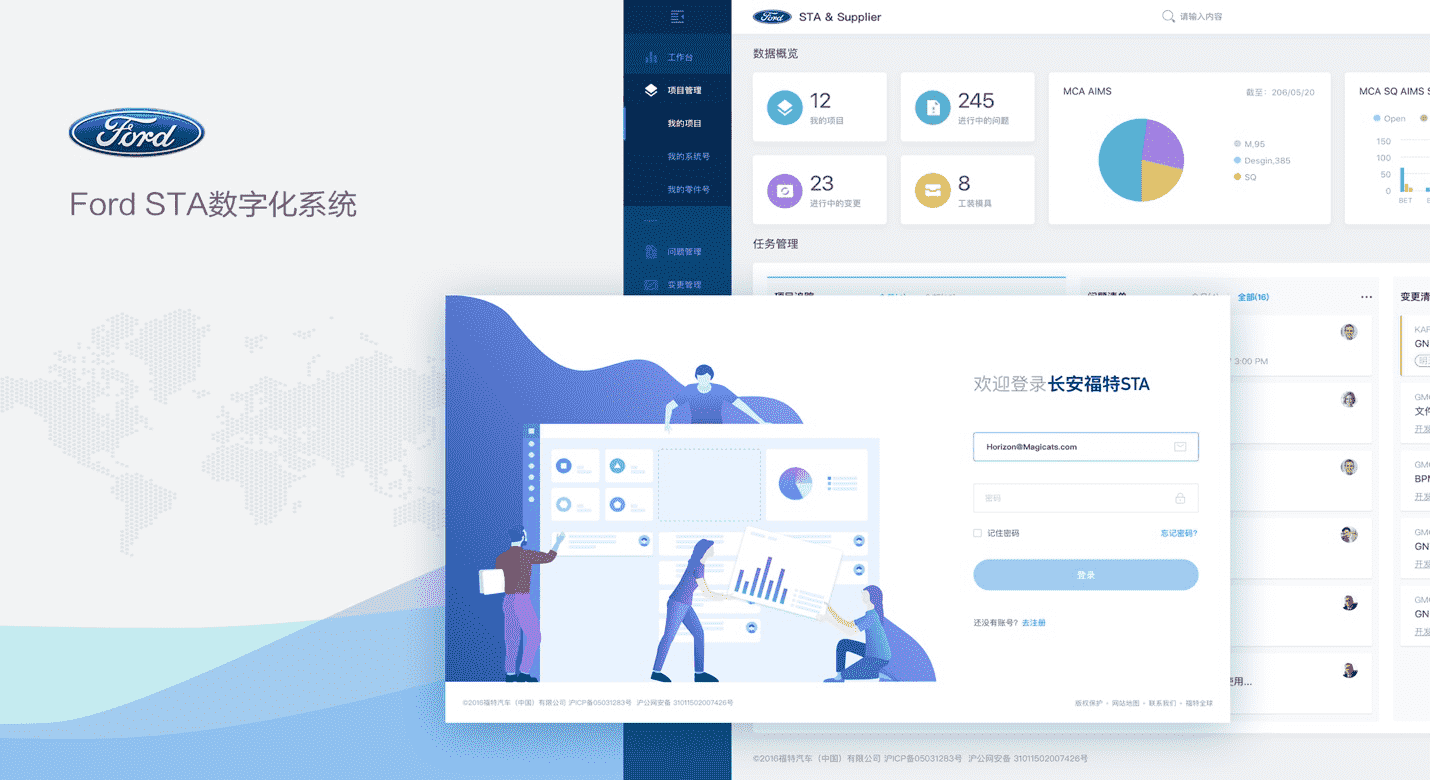Viewport: 1430px width, 780px height.
Task: Open the three-dot more options menu
Action: click(x=1366, y=297)
